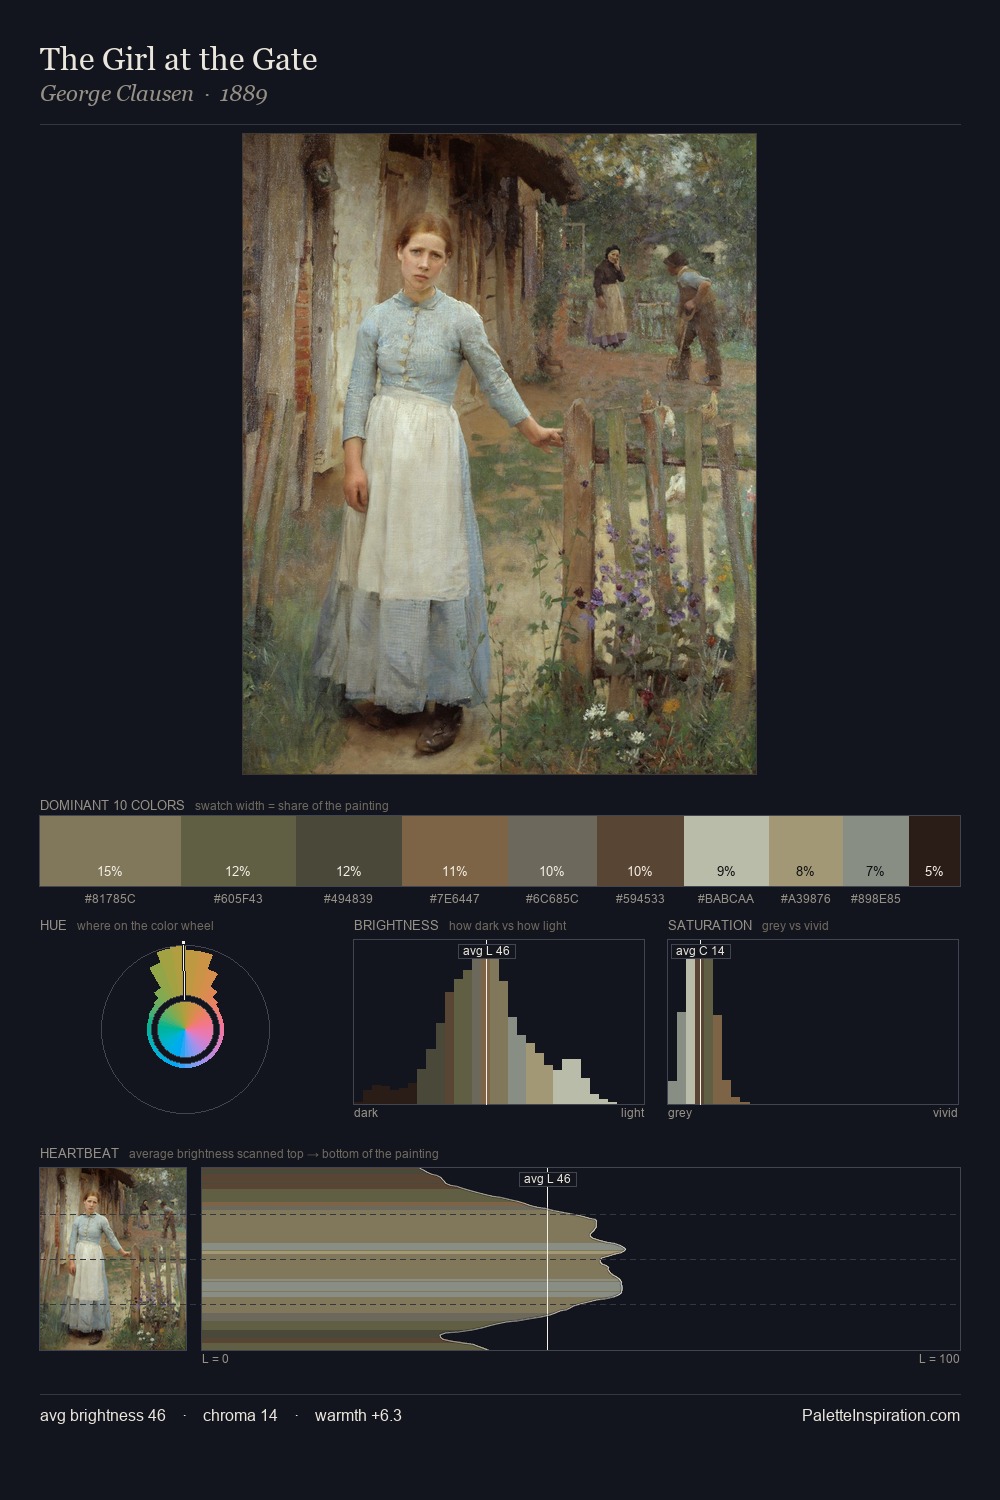Click the 'light' brightness axis label
Screen dimensions: 1000x1500
pyautogui.click(x=632, y=1113)
